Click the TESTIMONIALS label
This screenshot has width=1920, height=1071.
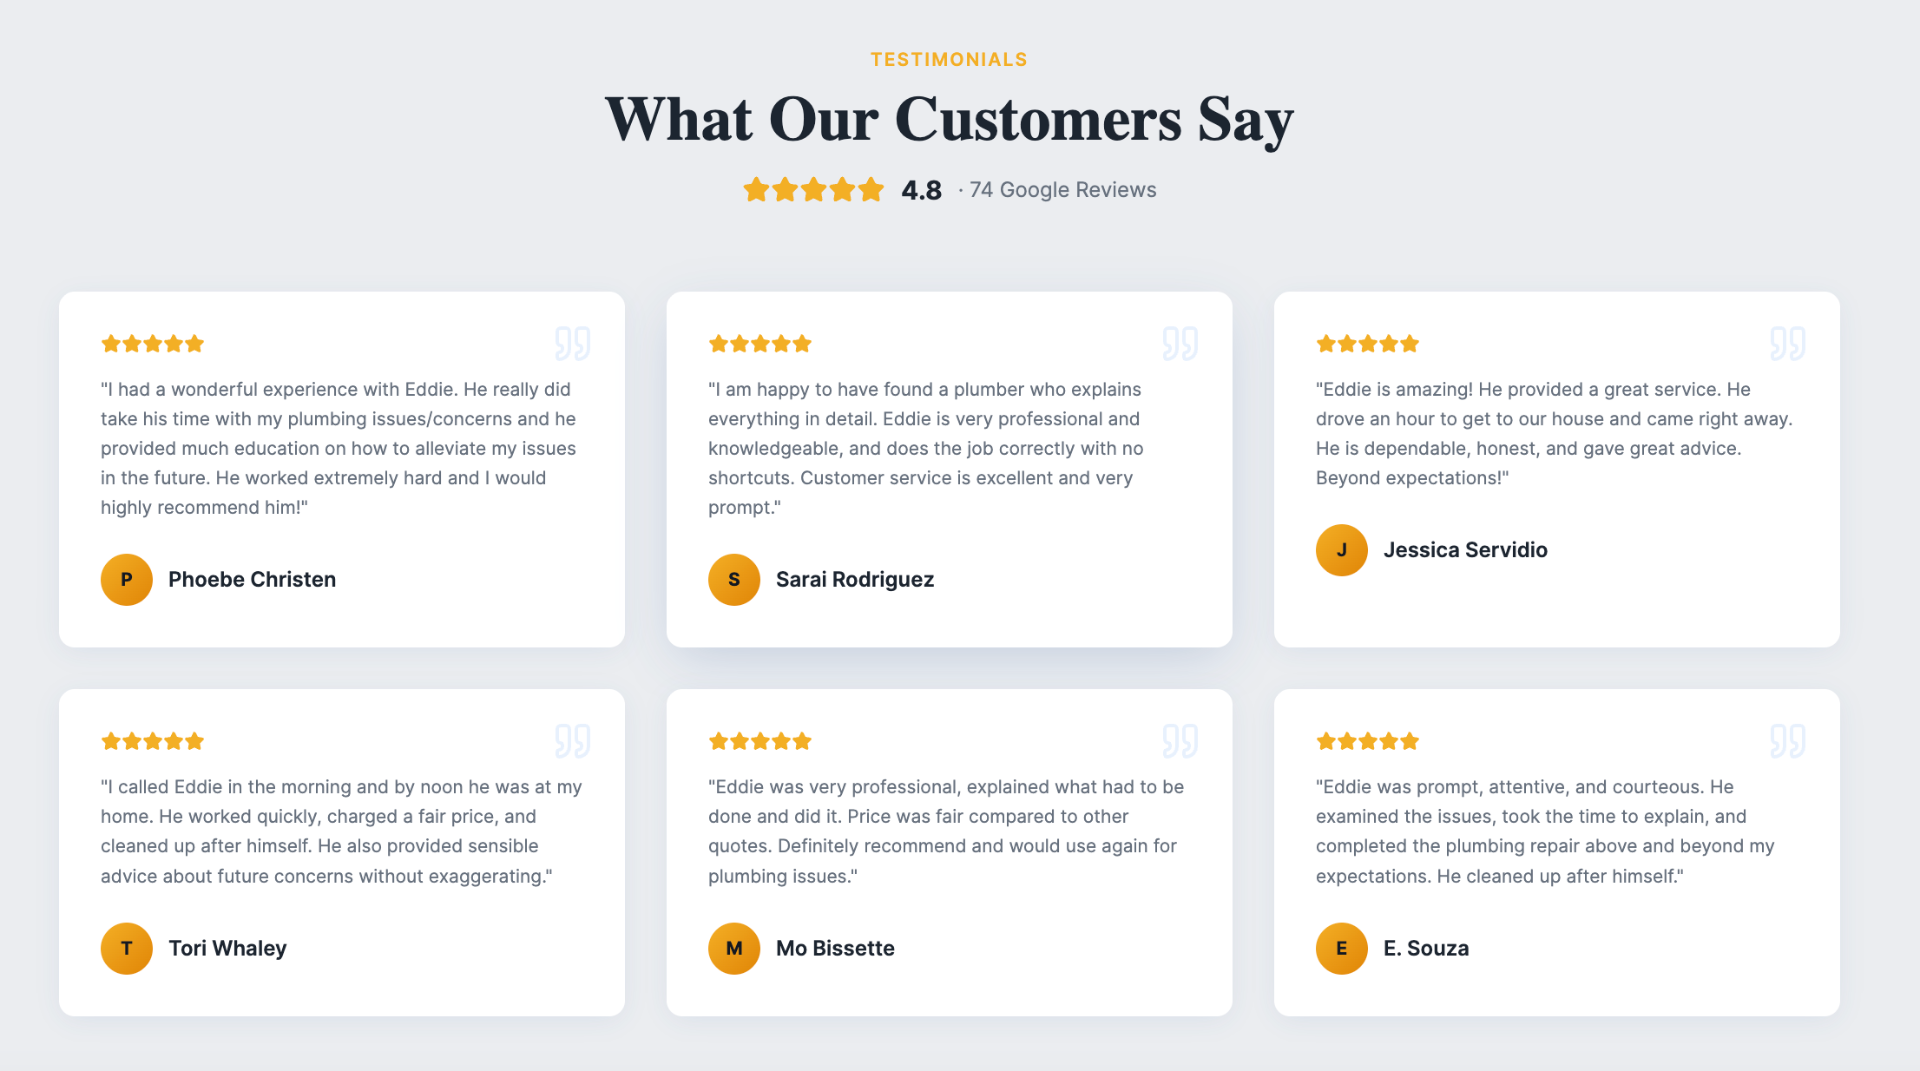(948, 59)
